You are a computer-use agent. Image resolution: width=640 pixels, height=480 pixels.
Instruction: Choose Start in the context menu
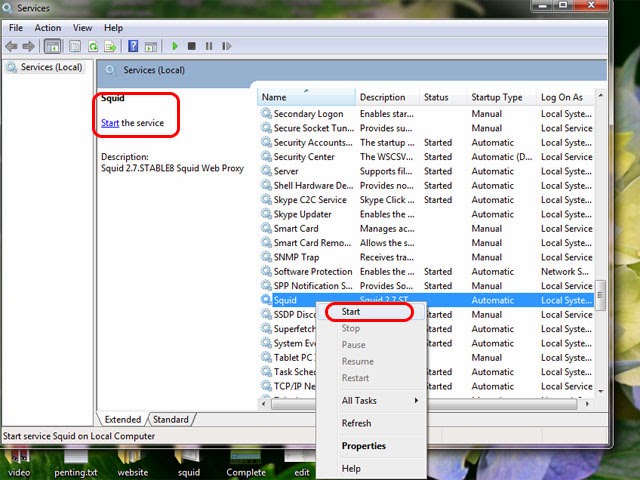[371, 312]
